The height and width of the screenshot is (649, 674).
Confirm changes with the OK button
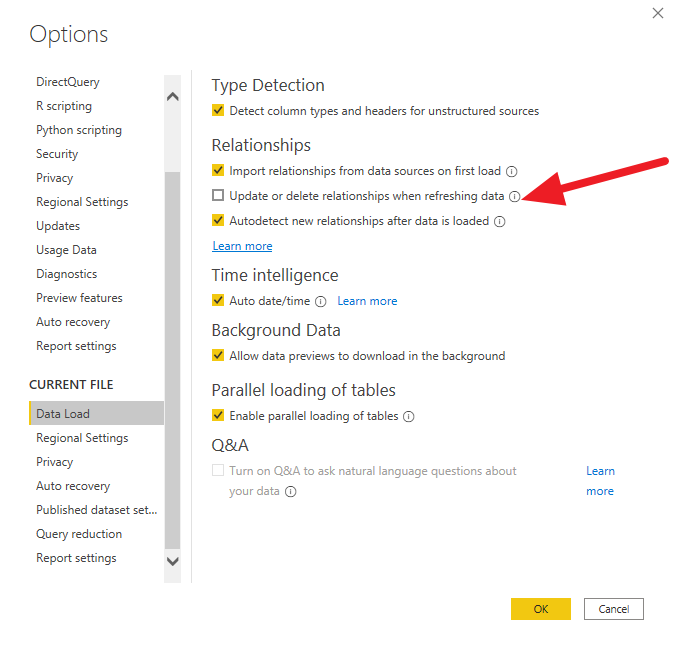coord(541,609)
